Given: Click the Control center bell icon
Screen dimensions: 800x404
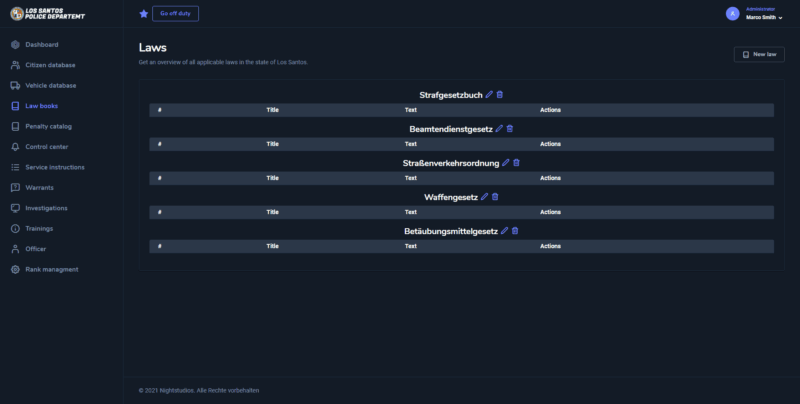Looking at the screenshot, I should 15,147.
